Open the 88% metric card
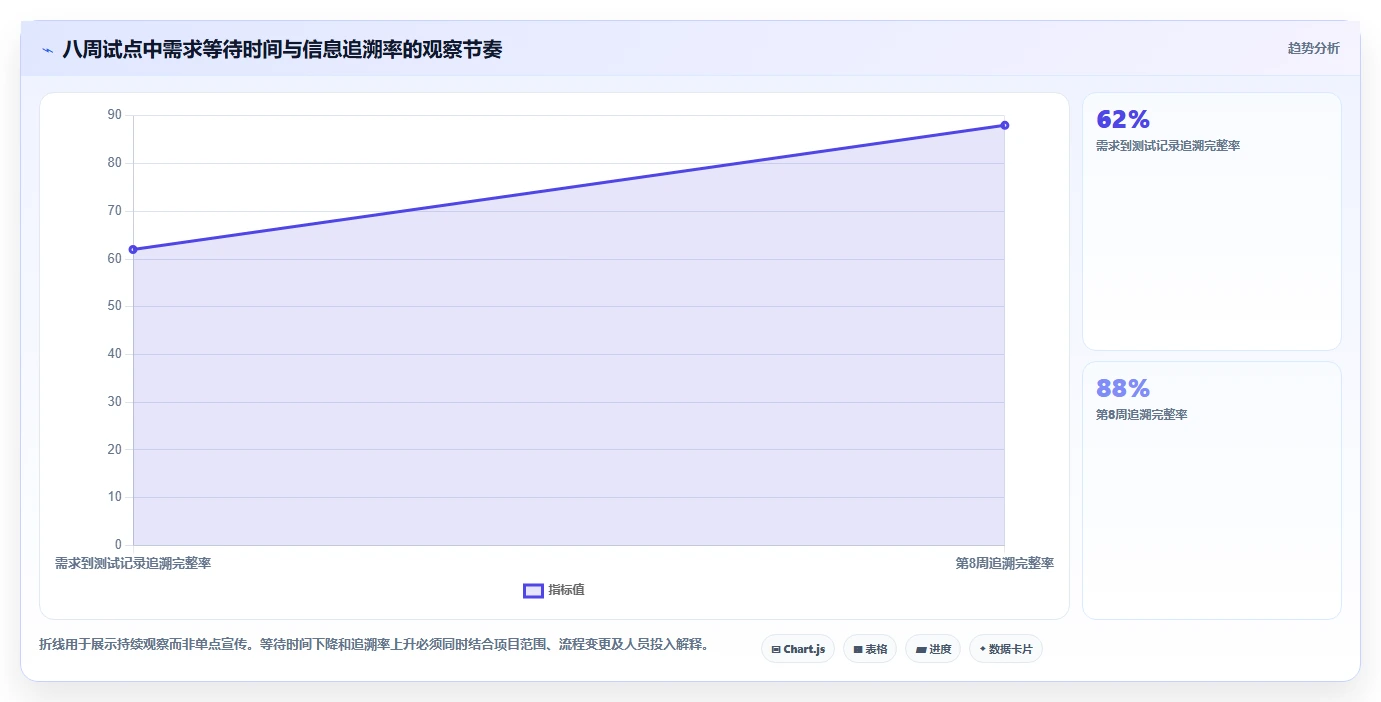Viewport: 1381px width, 702px height. click(1211, 490)
